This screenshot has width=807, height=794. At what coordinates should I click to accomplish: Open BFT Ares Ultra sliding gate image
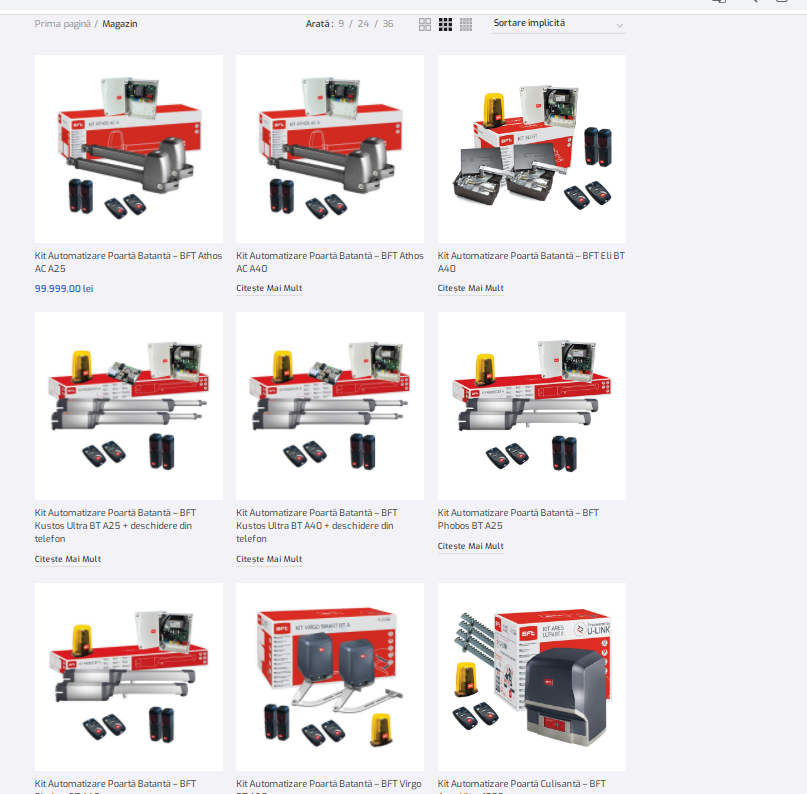click(x=532, y=677)
